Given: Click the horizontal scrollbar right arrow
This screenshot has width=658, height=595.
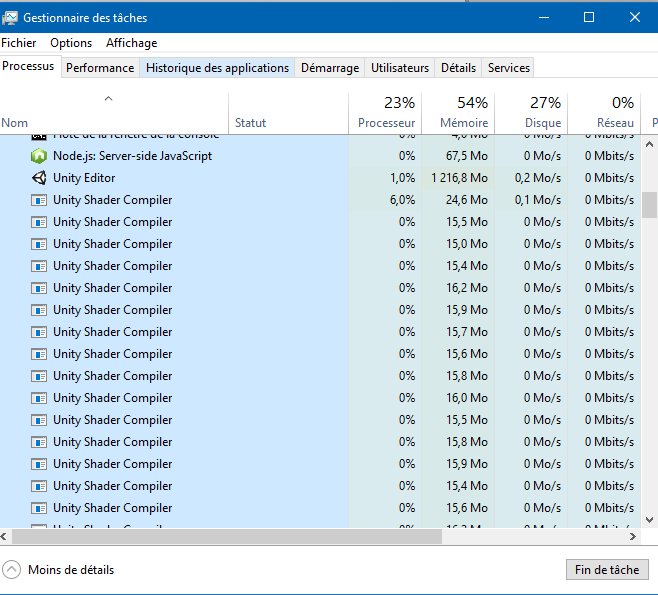Looking at the screenshot, I should (633, 536).
